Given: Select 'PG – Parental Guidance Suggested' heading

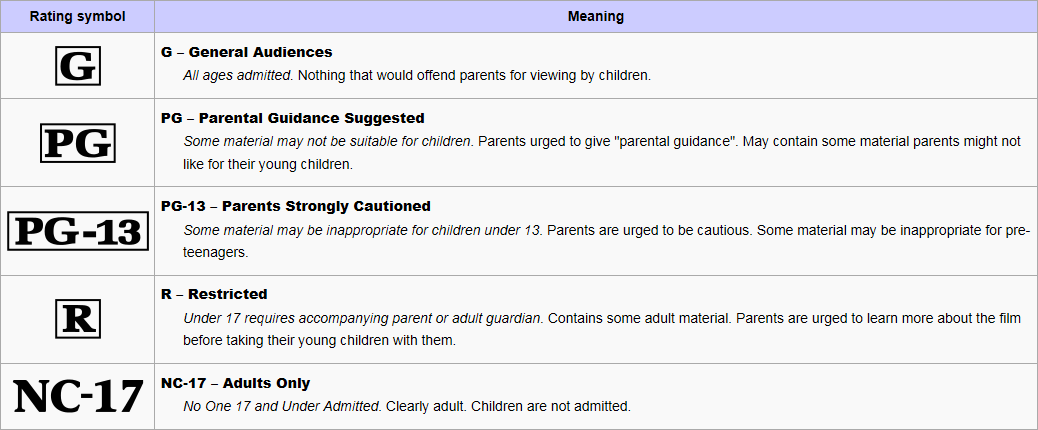Looking at the screenshot, I should point(293,118).
